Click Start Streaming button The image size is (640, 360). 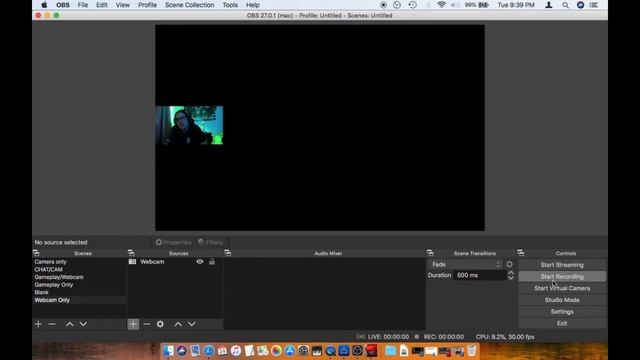pyautogui.click(x=562, y=265)
